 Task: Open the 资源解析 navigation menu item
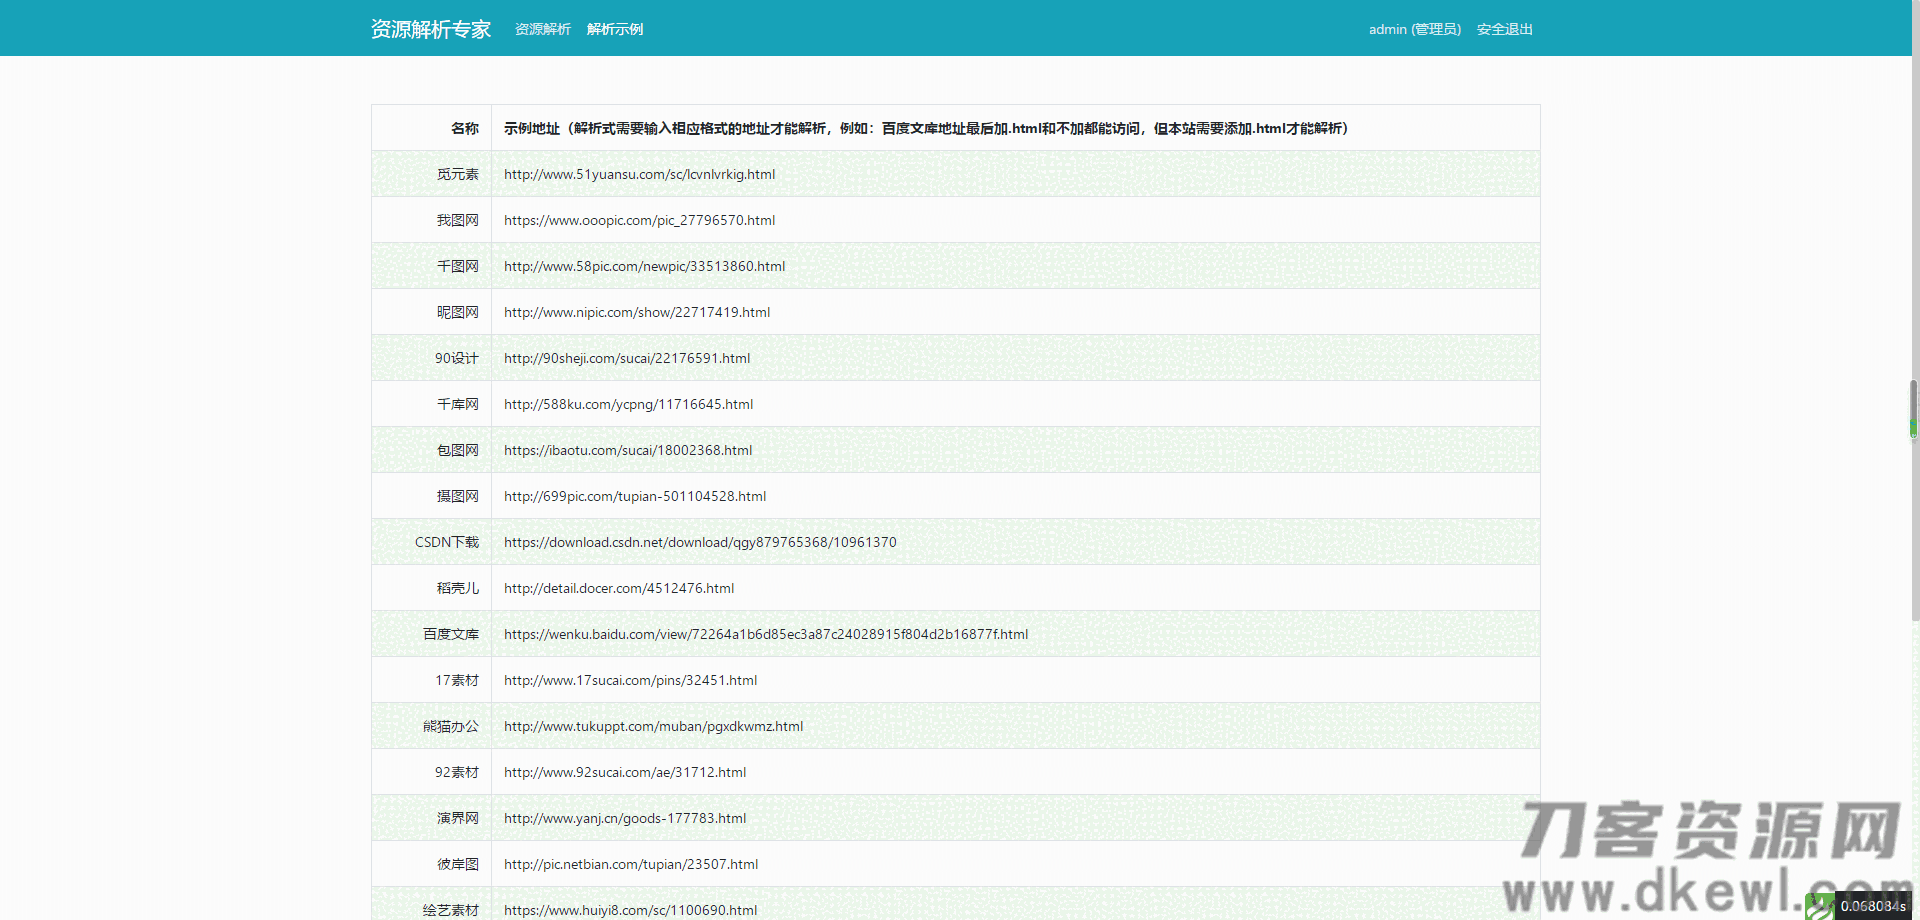542,29
